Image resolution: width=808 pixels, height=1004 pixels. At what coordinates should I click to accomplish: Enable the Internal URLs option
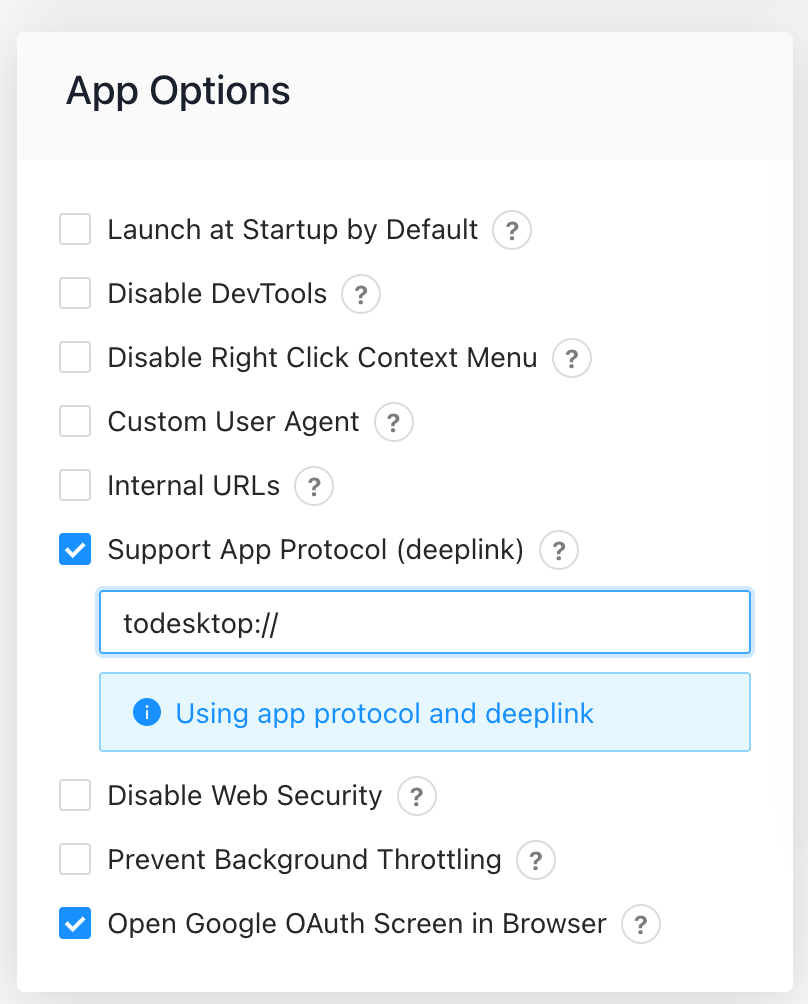tap(75, 485)
